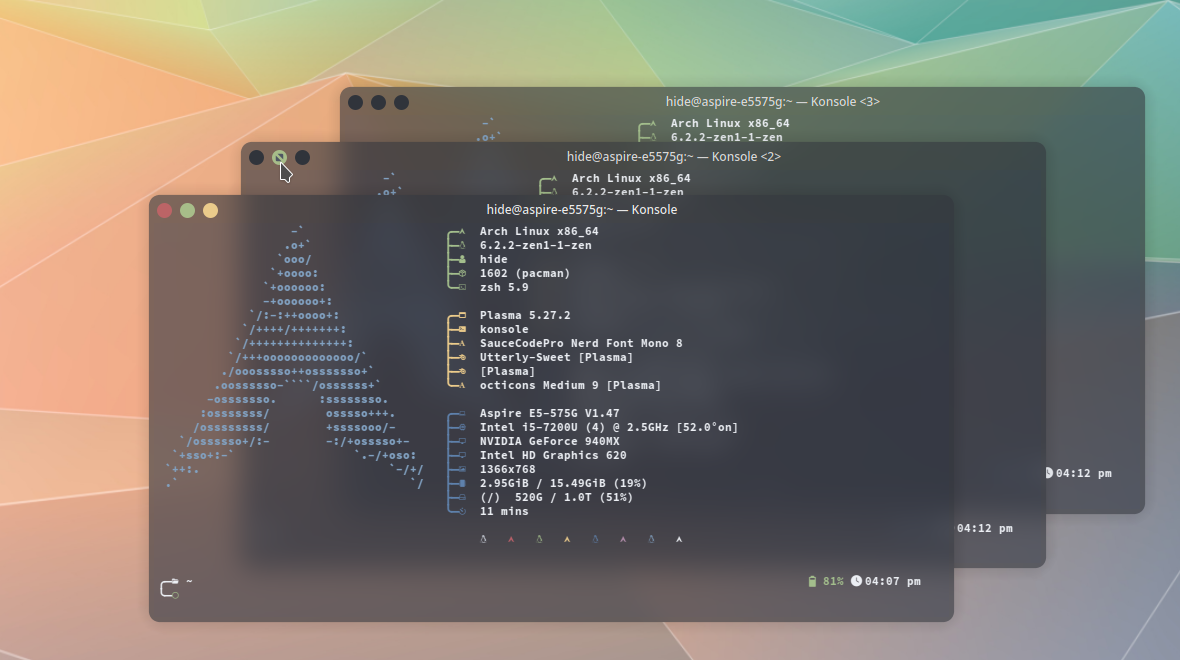This screenshot has width=1180, height=660.
Task: Click the shell icon beside 'zsh 5.9'
Action: click(x=462, y=287)
